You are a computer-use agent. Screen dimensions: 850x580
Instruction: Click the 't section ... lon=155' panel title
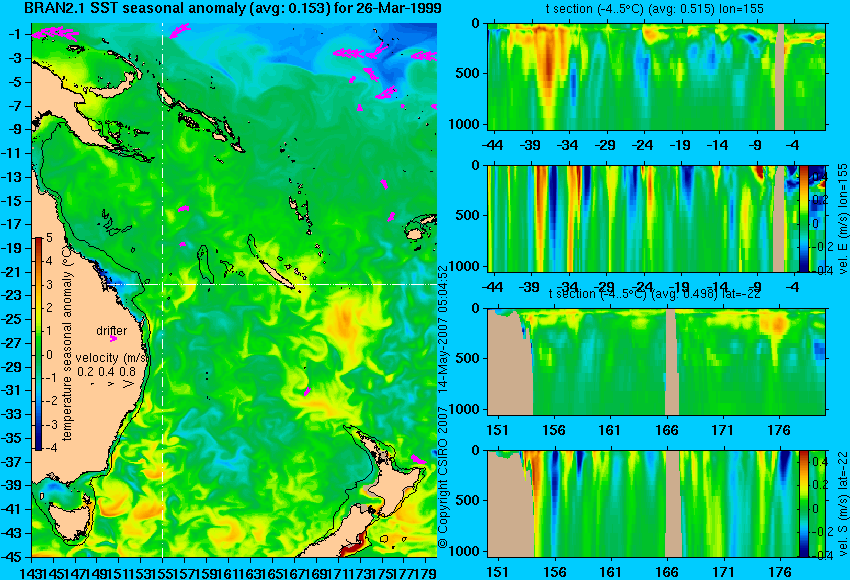pos(655,9)
